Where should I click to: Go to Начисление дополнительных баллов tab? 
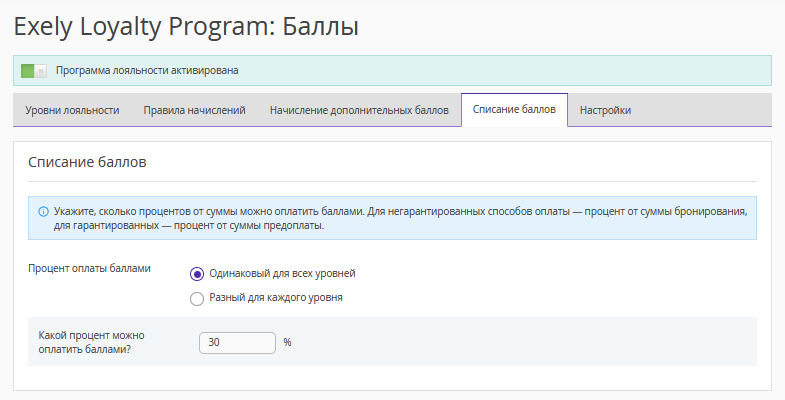359,111
